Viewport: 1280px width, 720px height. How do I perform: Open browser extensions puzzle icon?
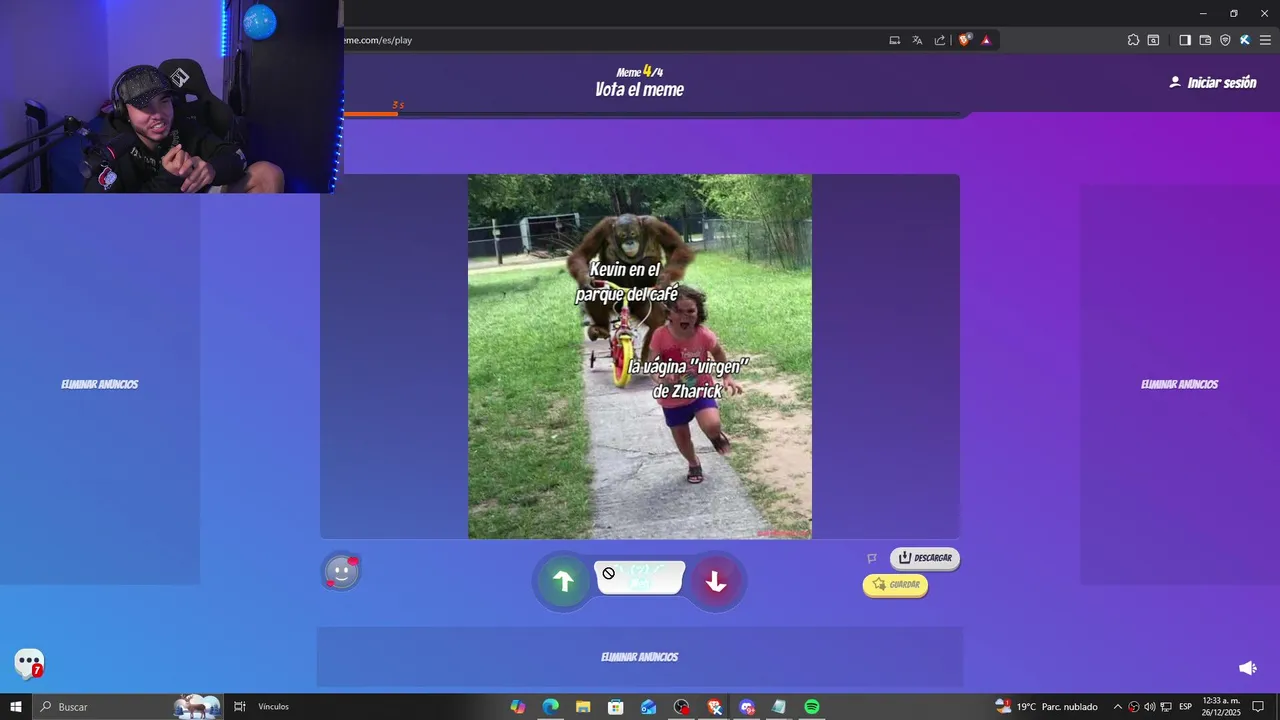click(x=1133, y=40)
